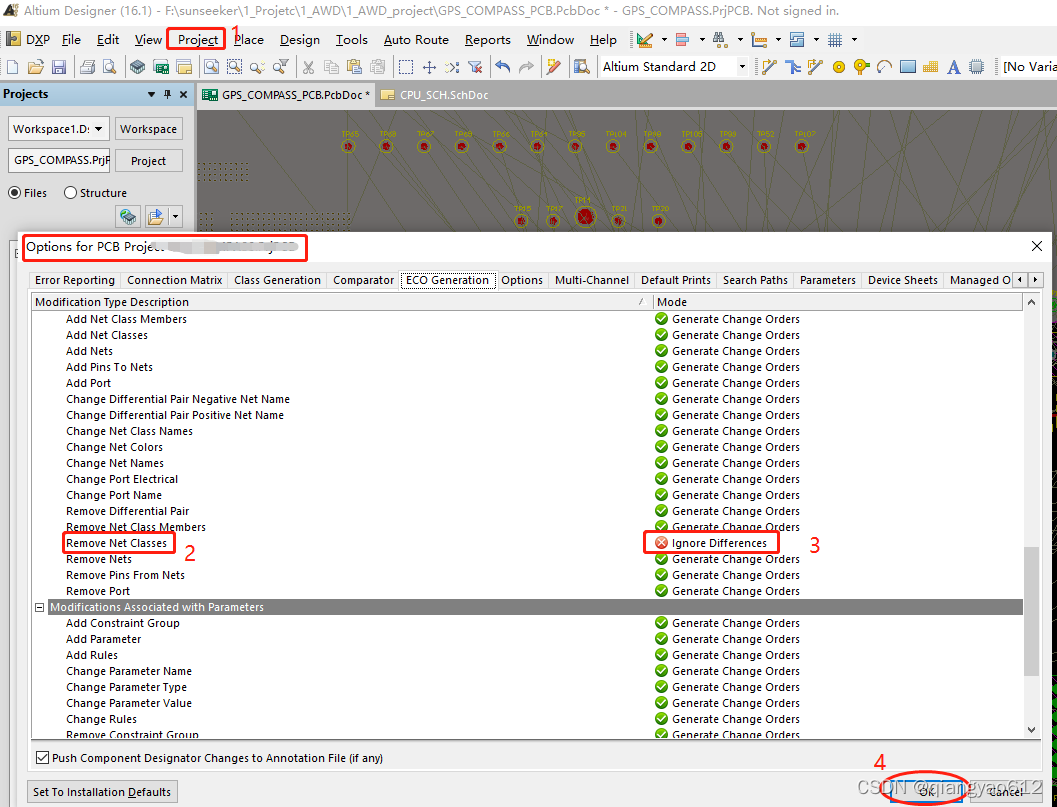Click the Cross probe pencil icon

coord(554,67)
